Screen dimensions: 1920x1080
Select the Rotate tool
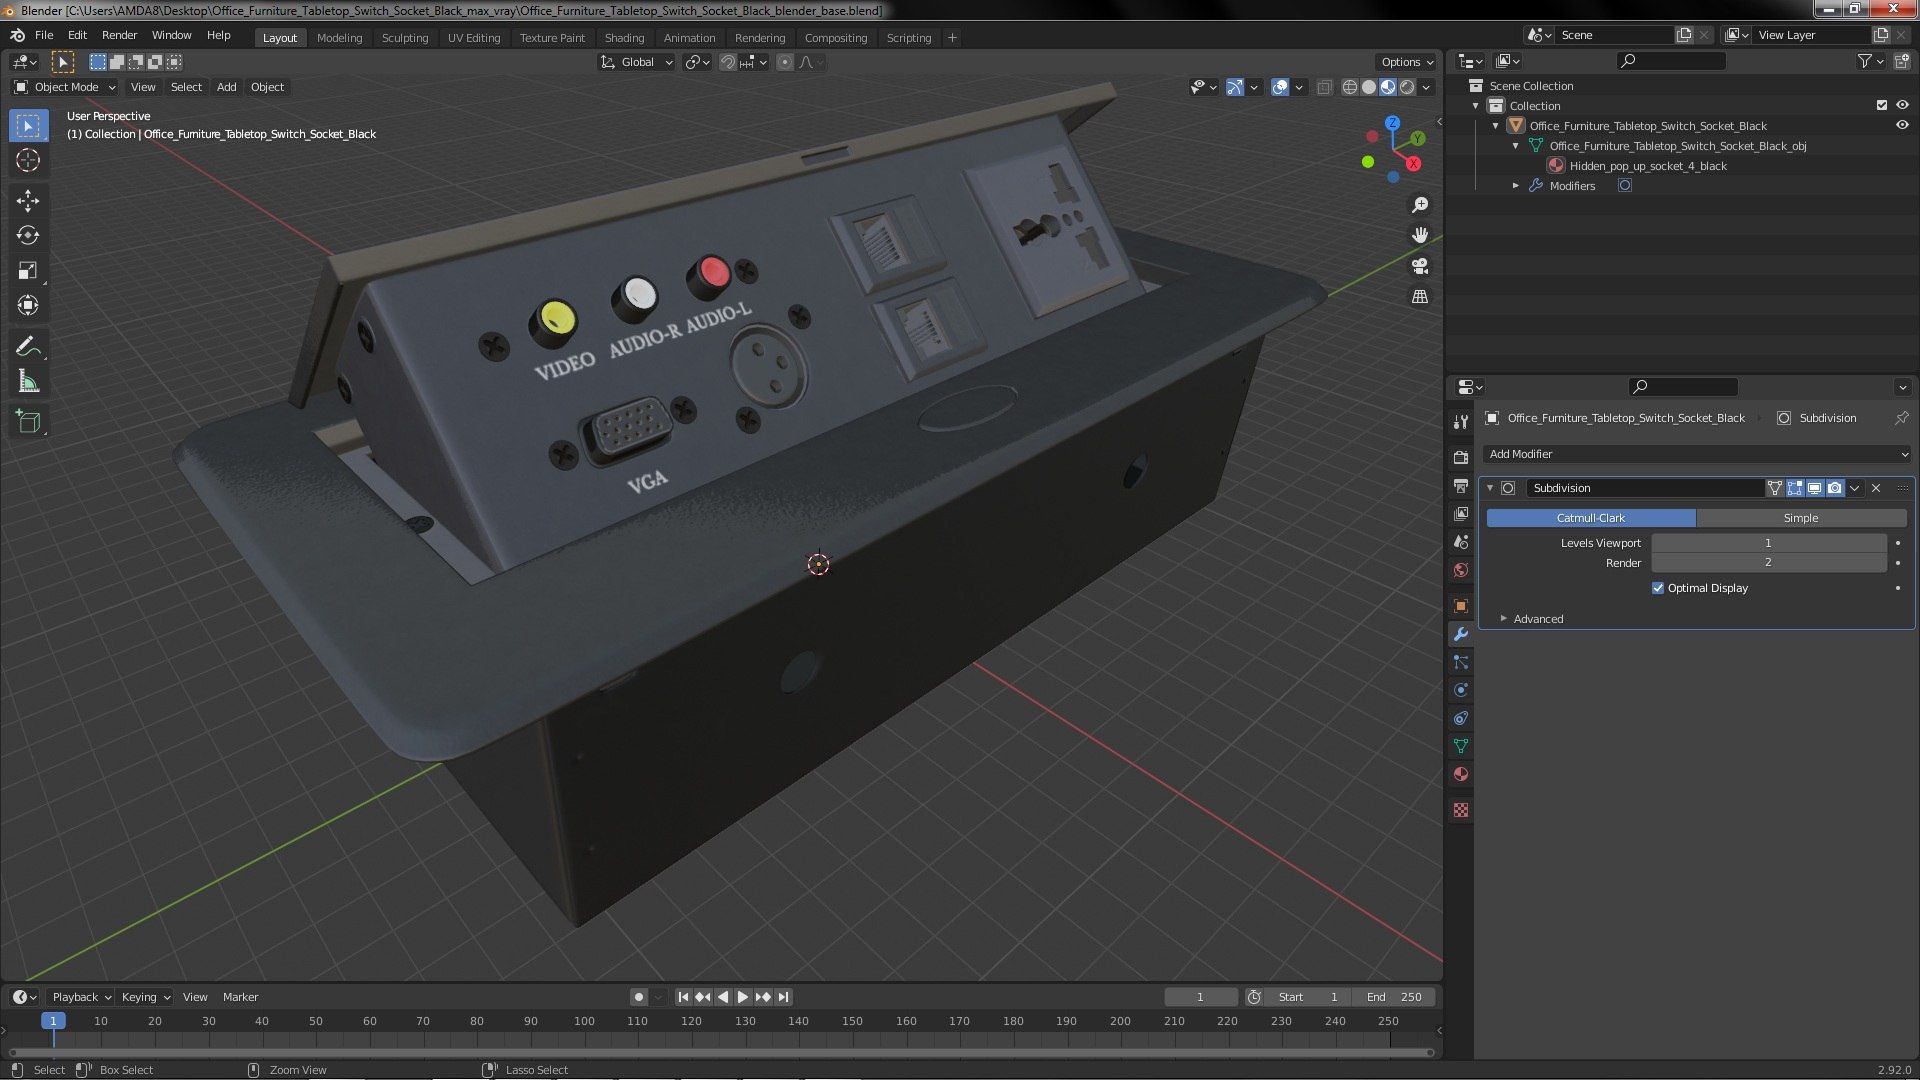(28, 236)
